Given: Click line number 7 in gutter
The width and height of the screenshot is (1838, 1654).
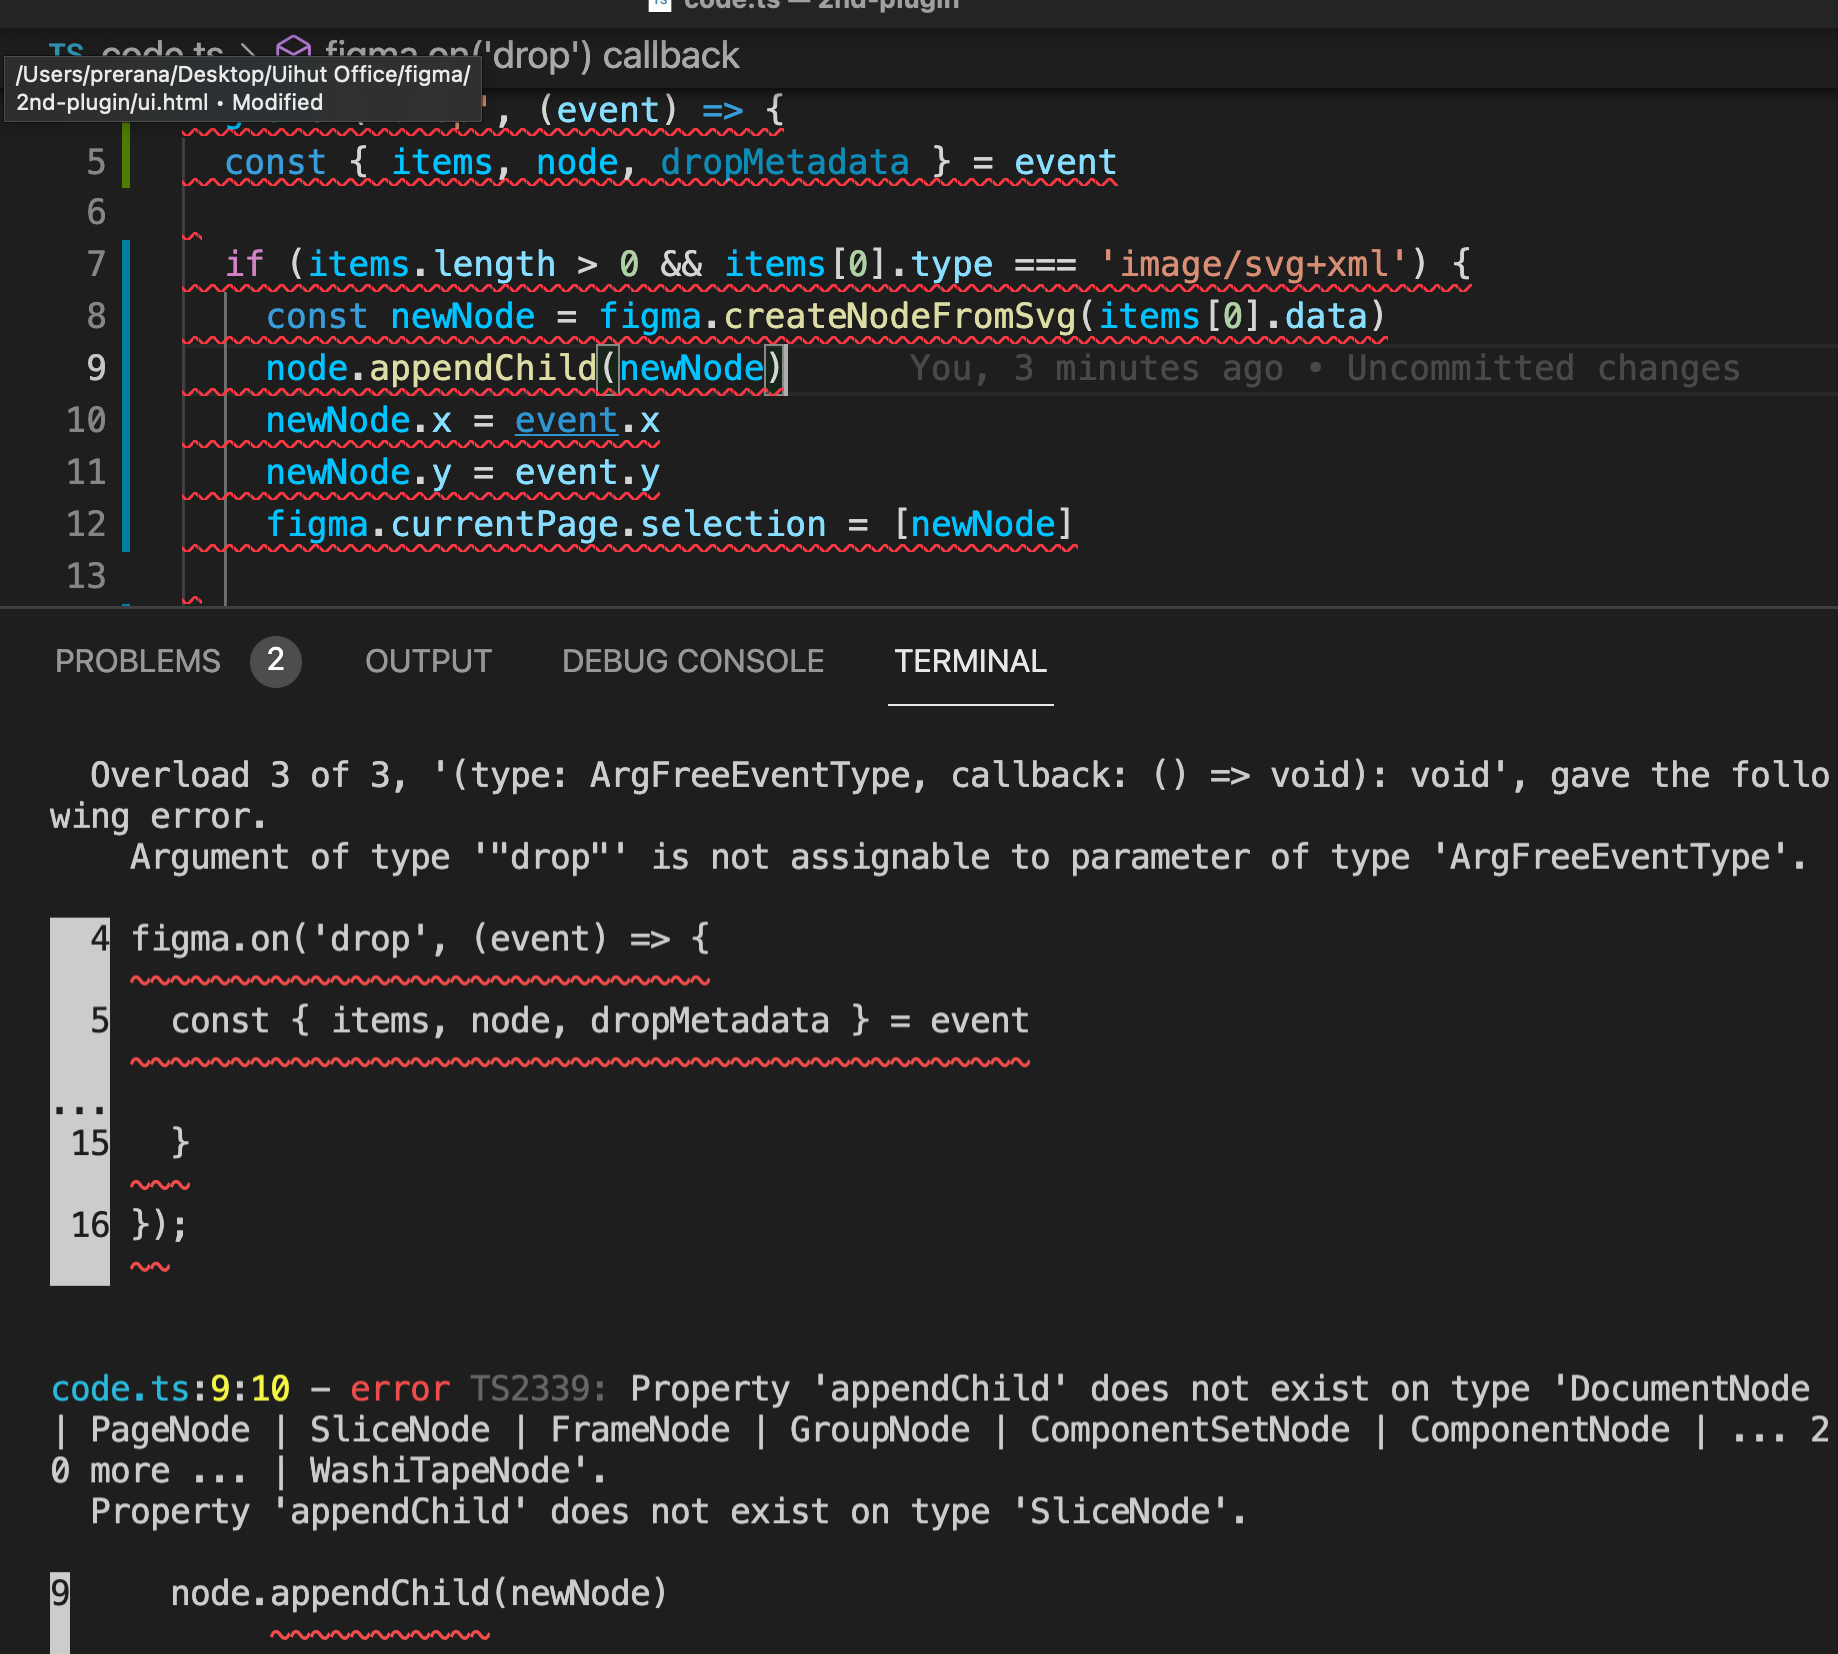Looking at the screenshot, I should tap(96, 264).
